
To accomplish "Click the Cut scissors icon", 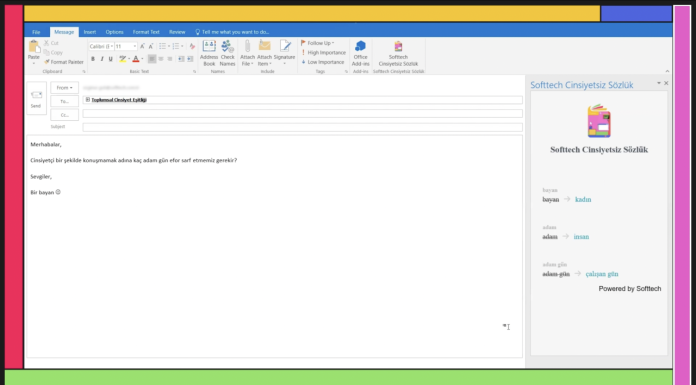I will point(46,43).
